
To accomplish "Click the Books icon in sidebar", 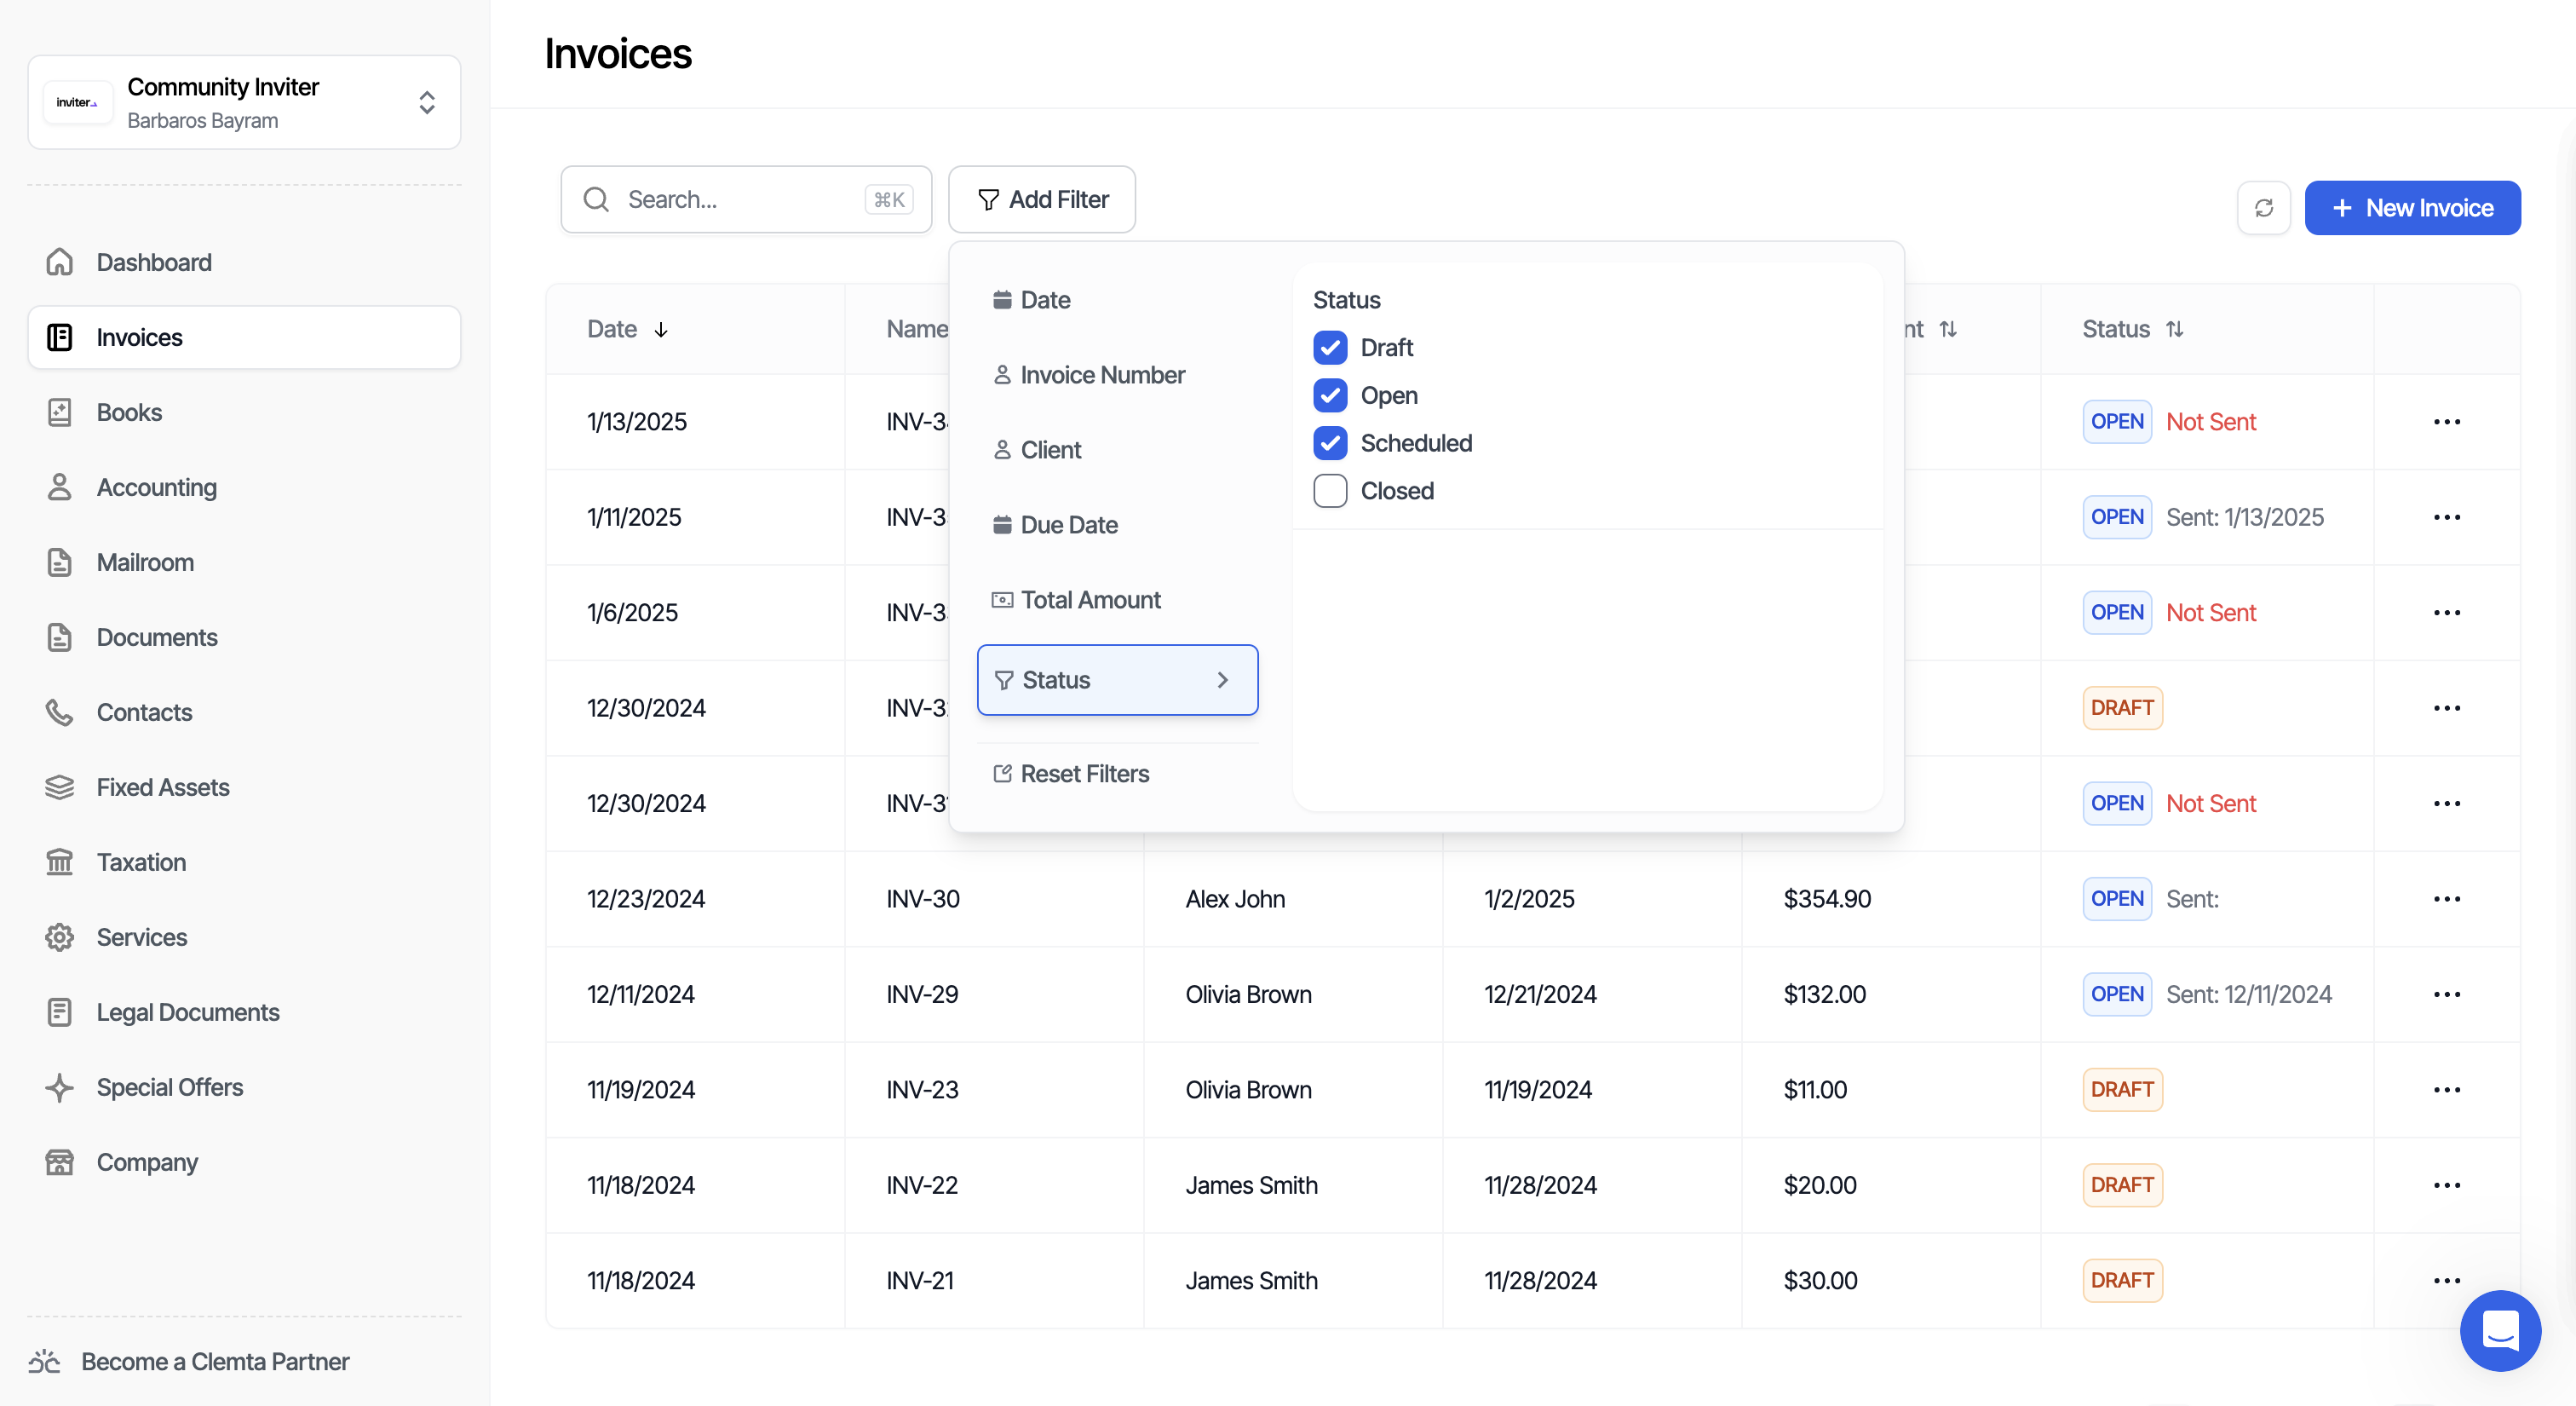I will coord(60,412).
